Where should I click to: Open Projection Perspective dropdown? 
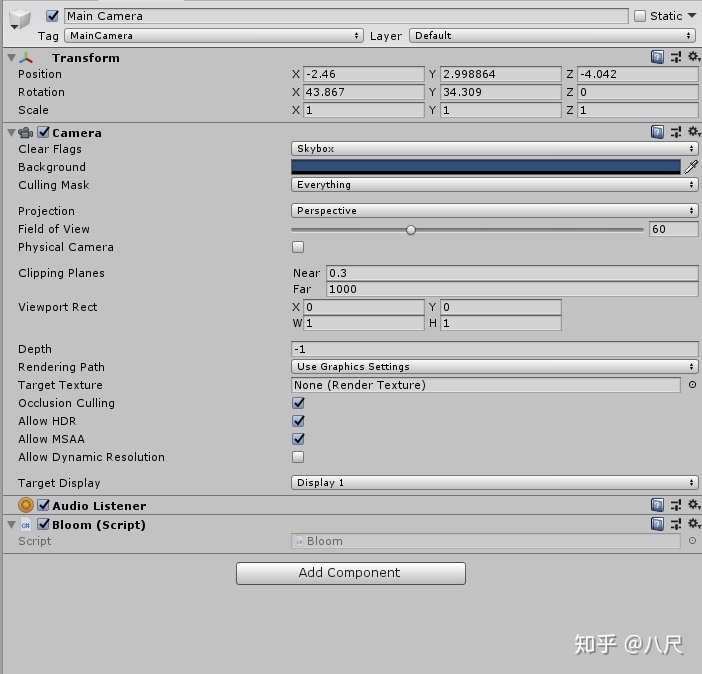[494, 210]
